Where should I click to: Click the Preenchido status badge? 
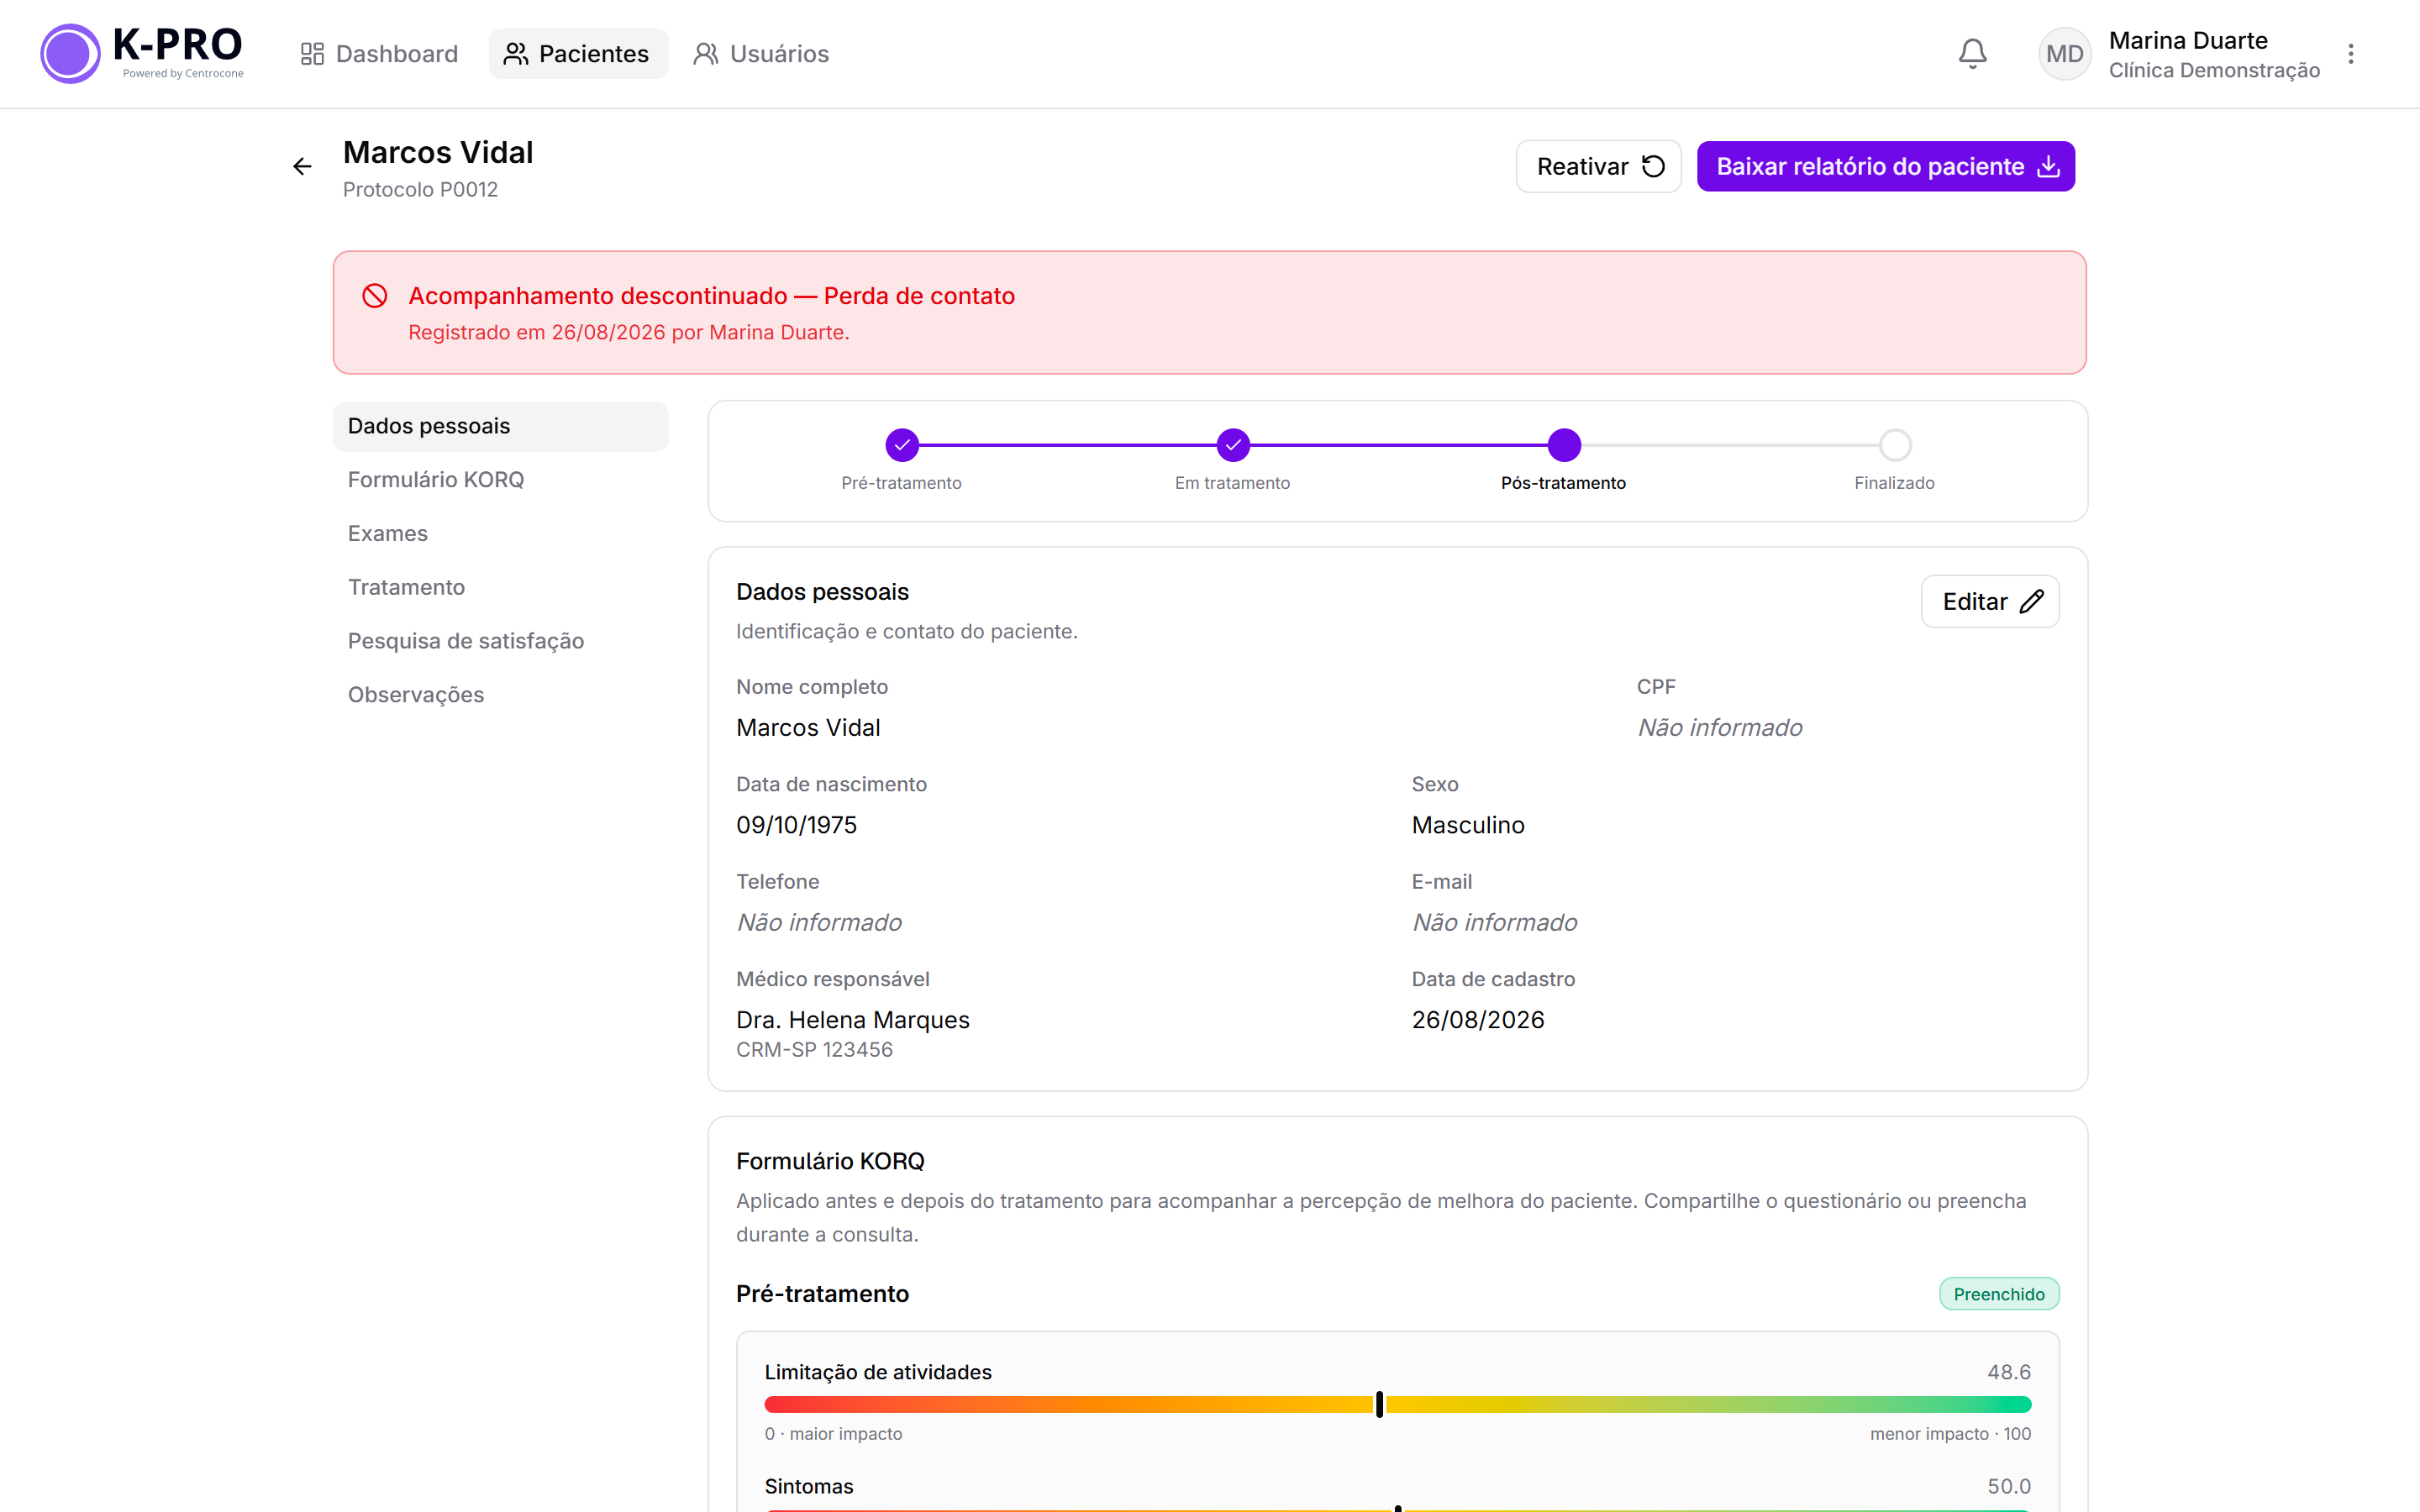tap(1999, 1294)
